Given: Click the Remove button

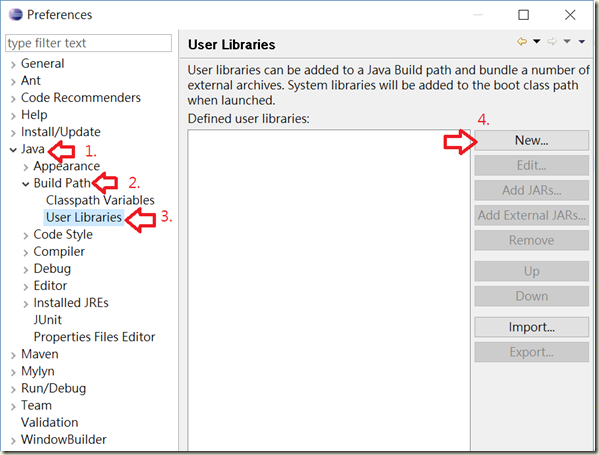Looking at the screenshot, I should (x=531, y=240).
